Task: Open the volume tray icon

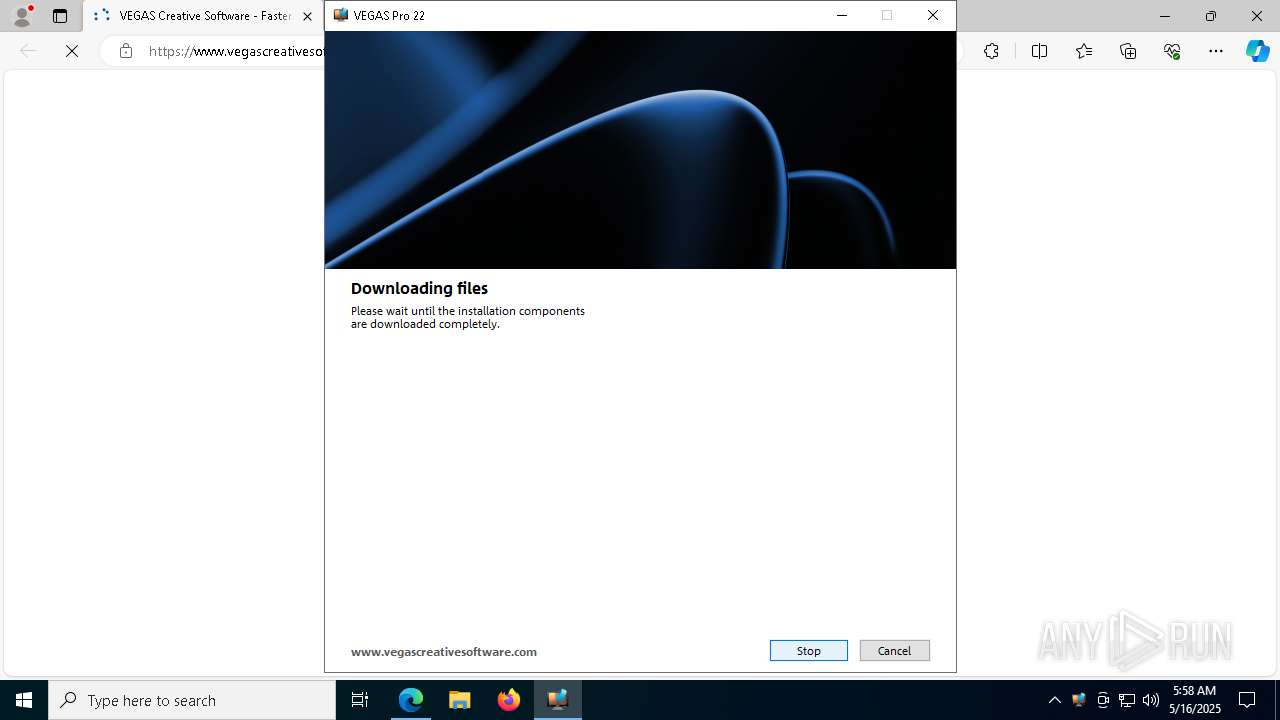Action: pos(1151,700)
